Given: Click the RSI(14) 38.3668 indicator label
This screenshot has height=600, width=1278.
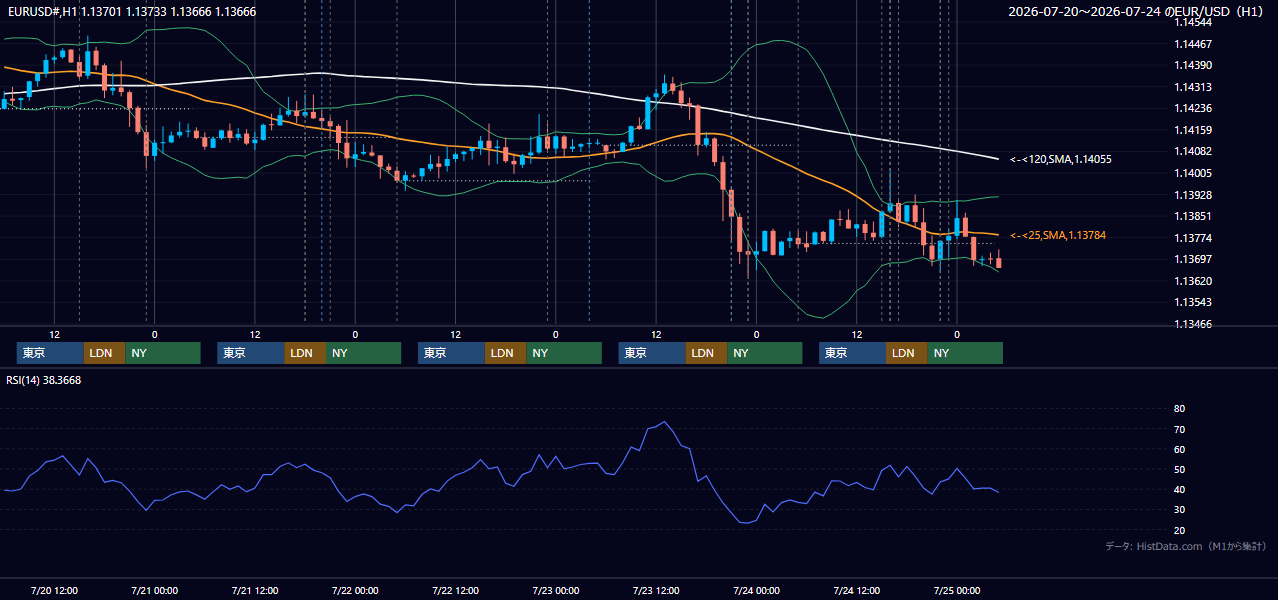Looking at the screenshot, I should (x=43, y=380).
